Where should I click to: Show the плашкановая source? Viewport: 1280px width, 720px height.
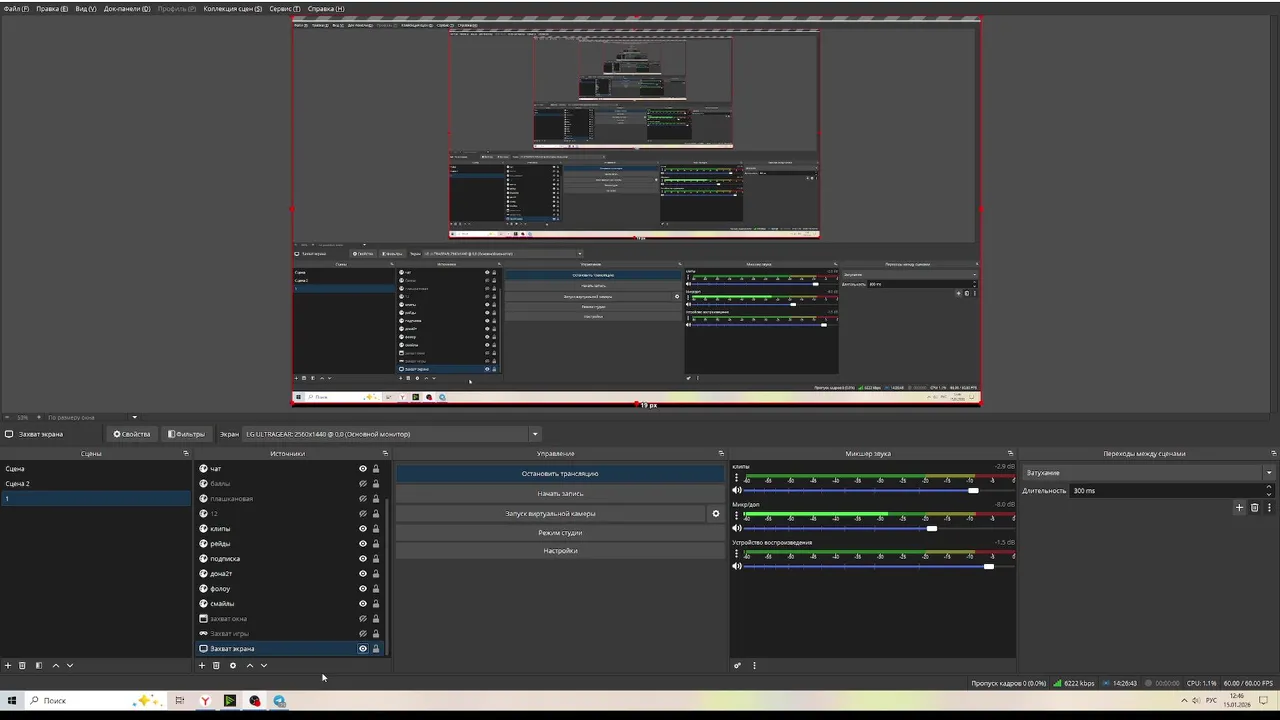coord(363,498)
